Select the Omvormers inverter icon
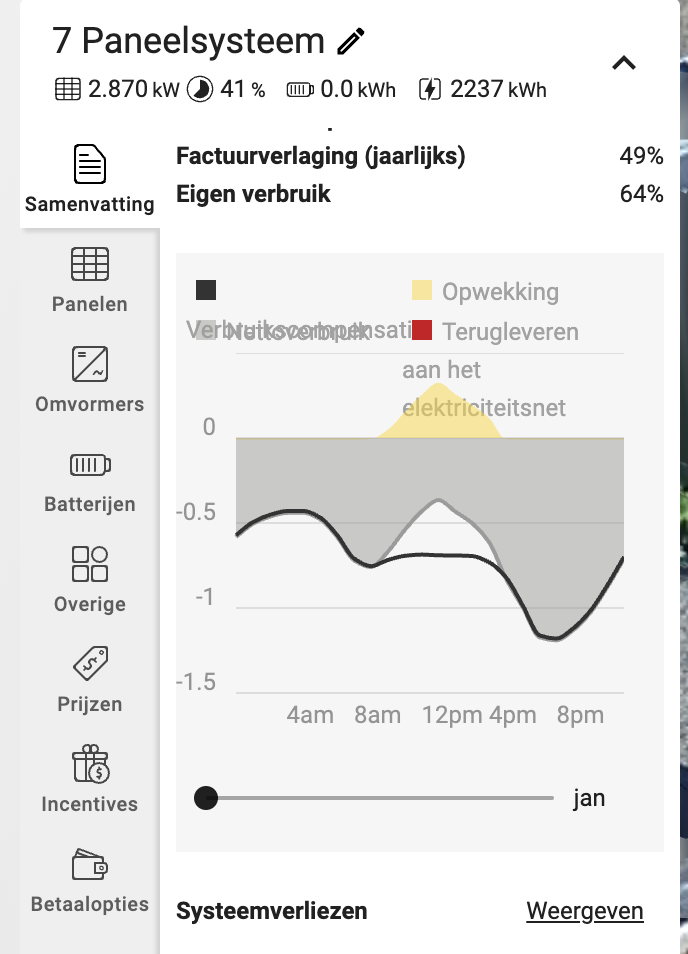The width and height of the screenshot is (688, 954). 90,364
